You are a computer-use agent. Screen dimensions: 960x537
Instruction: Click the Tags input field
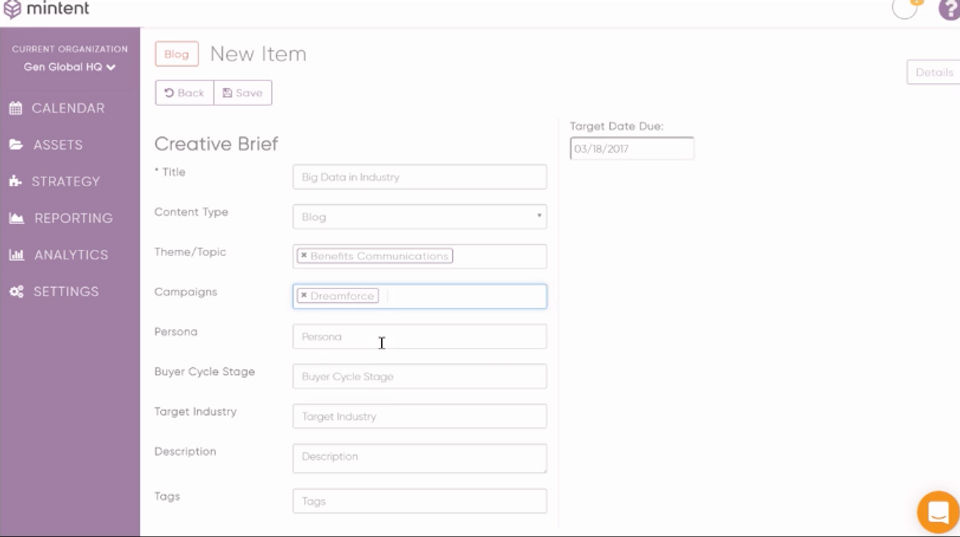(x=419, y=501)
